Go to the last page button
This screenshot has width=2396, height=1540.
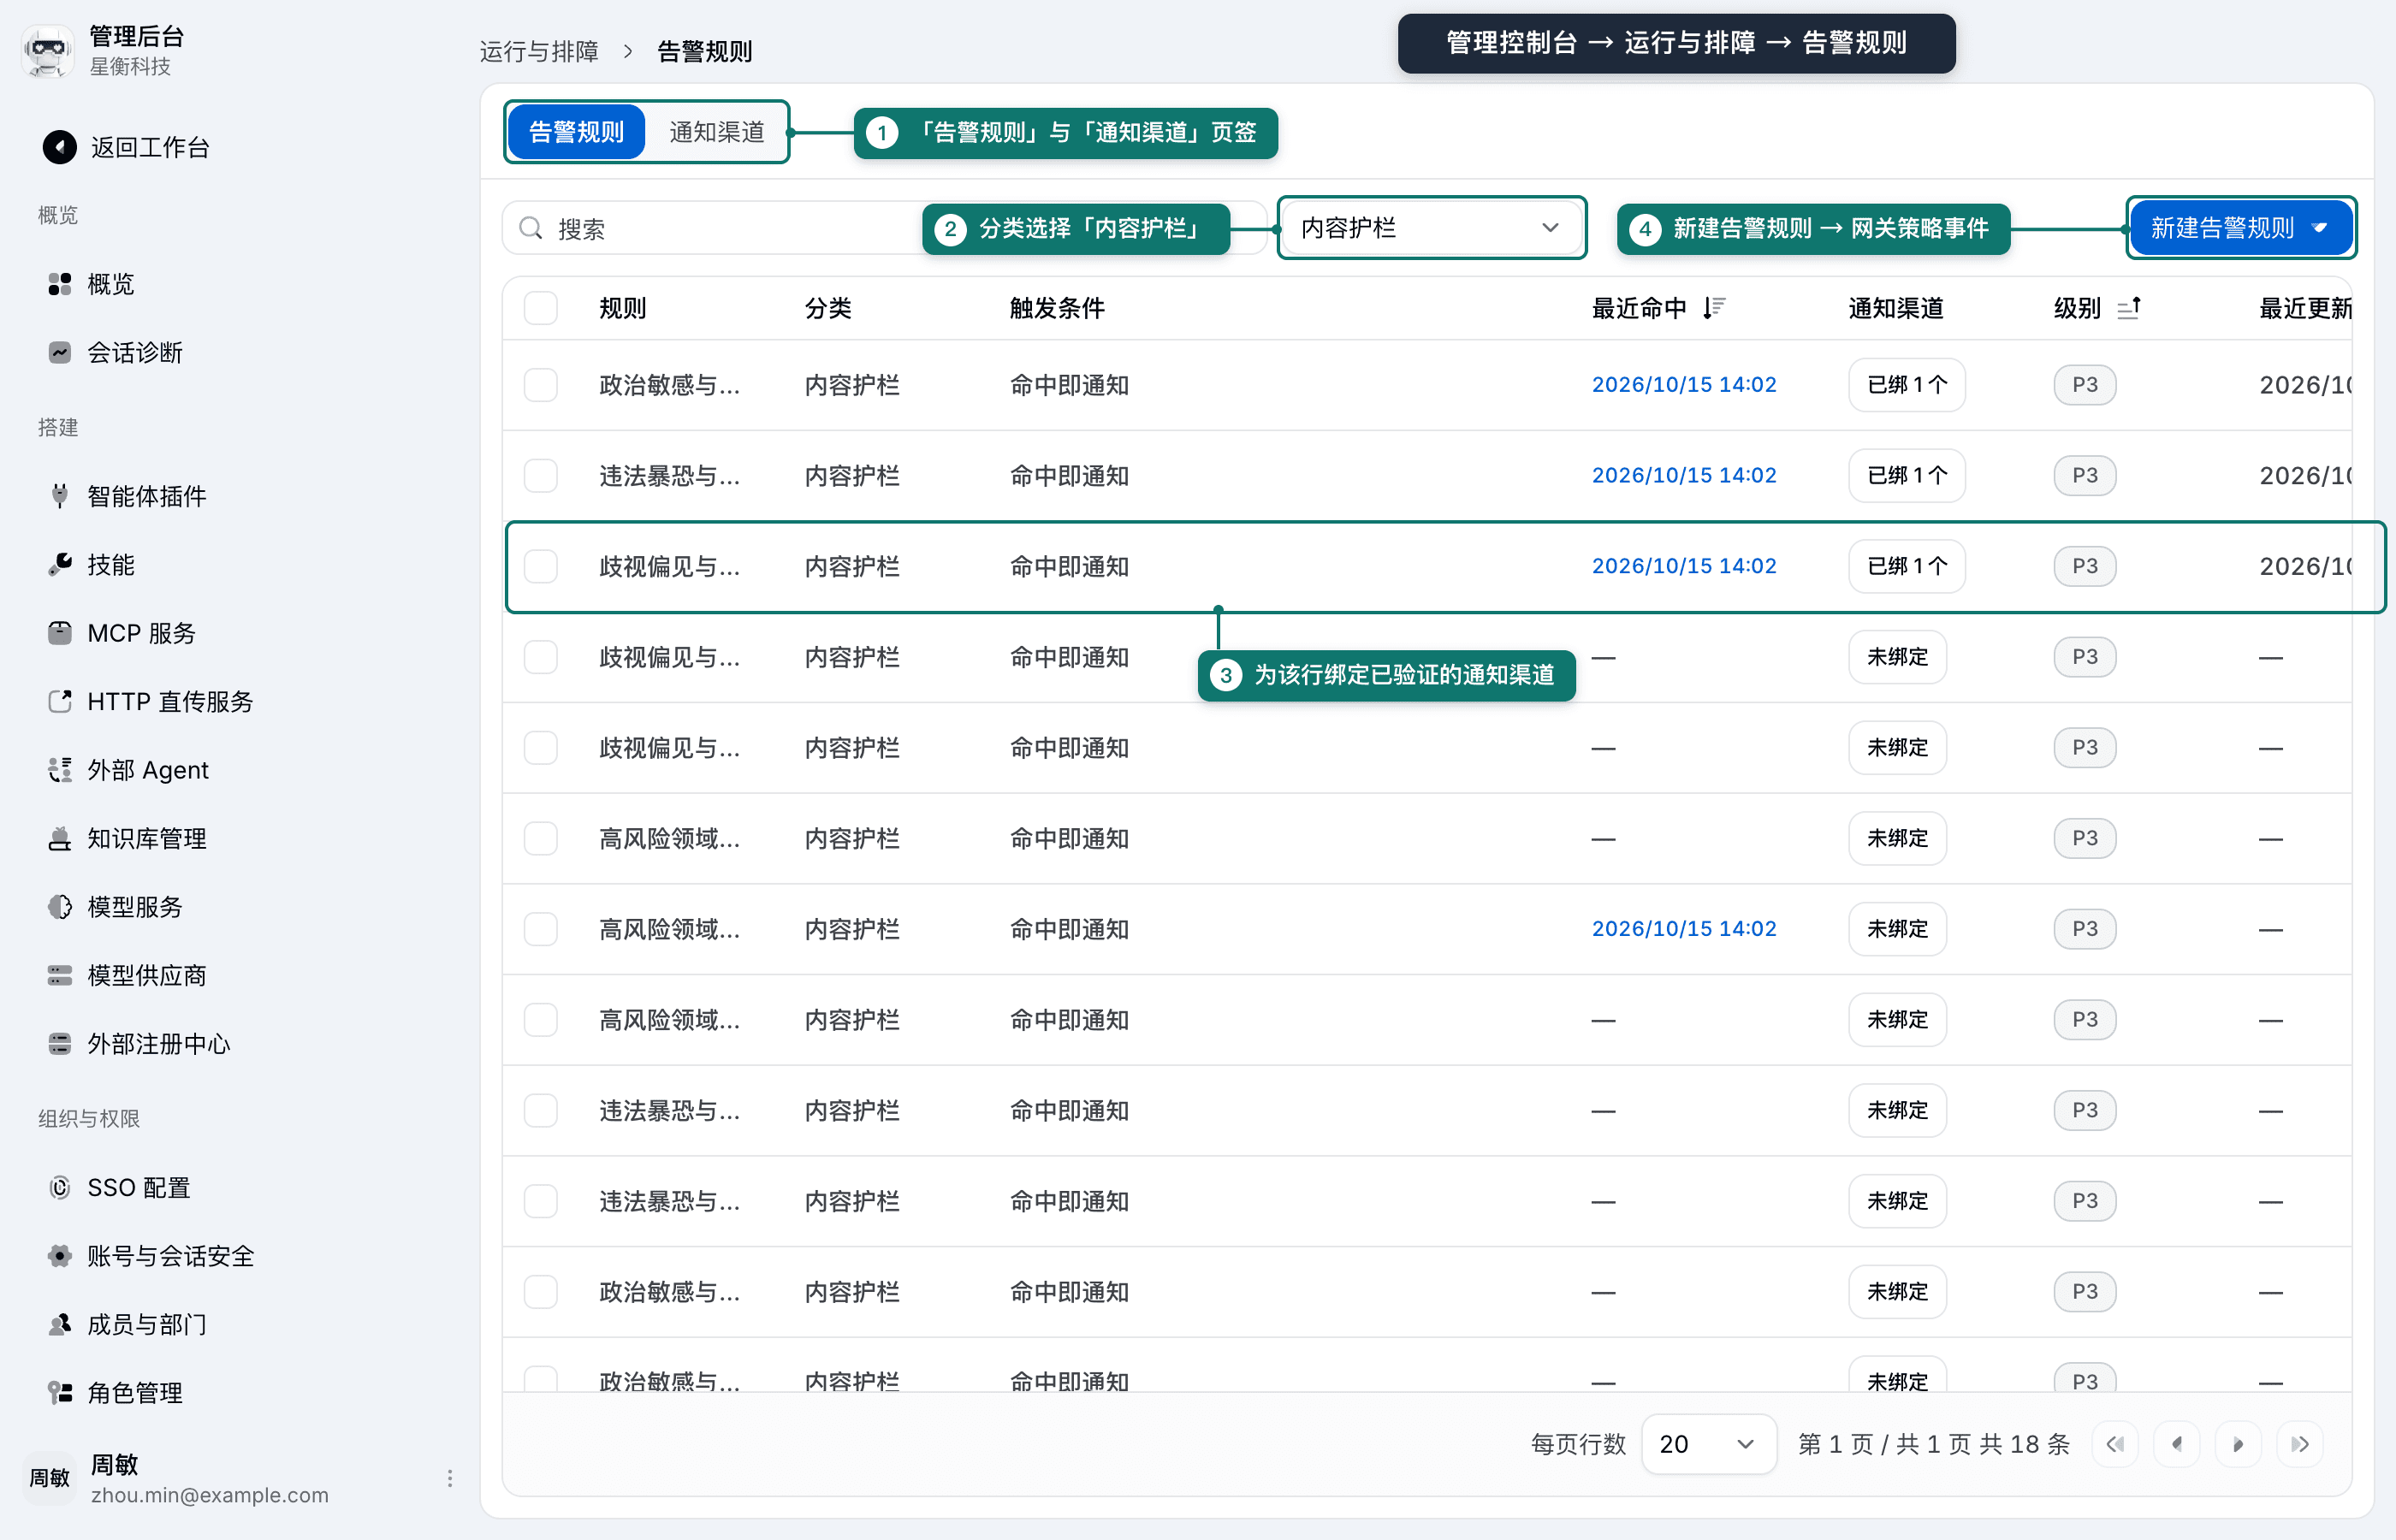coord(2300,1444)
